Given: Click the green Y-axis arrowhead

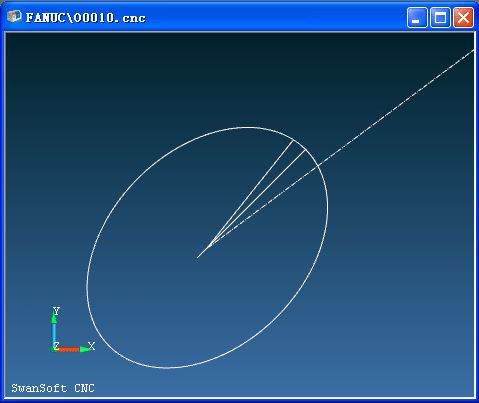Looking at the screenshot, I should point(54,319).
